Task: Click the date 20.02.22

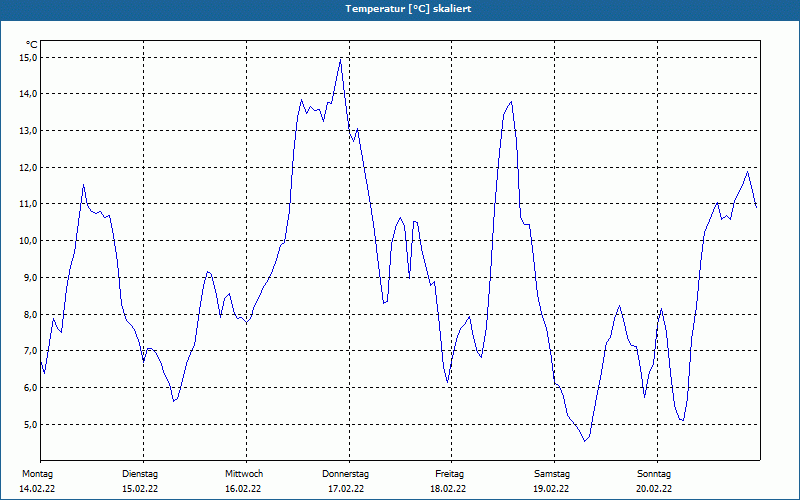Action: (x=654, y=489)
